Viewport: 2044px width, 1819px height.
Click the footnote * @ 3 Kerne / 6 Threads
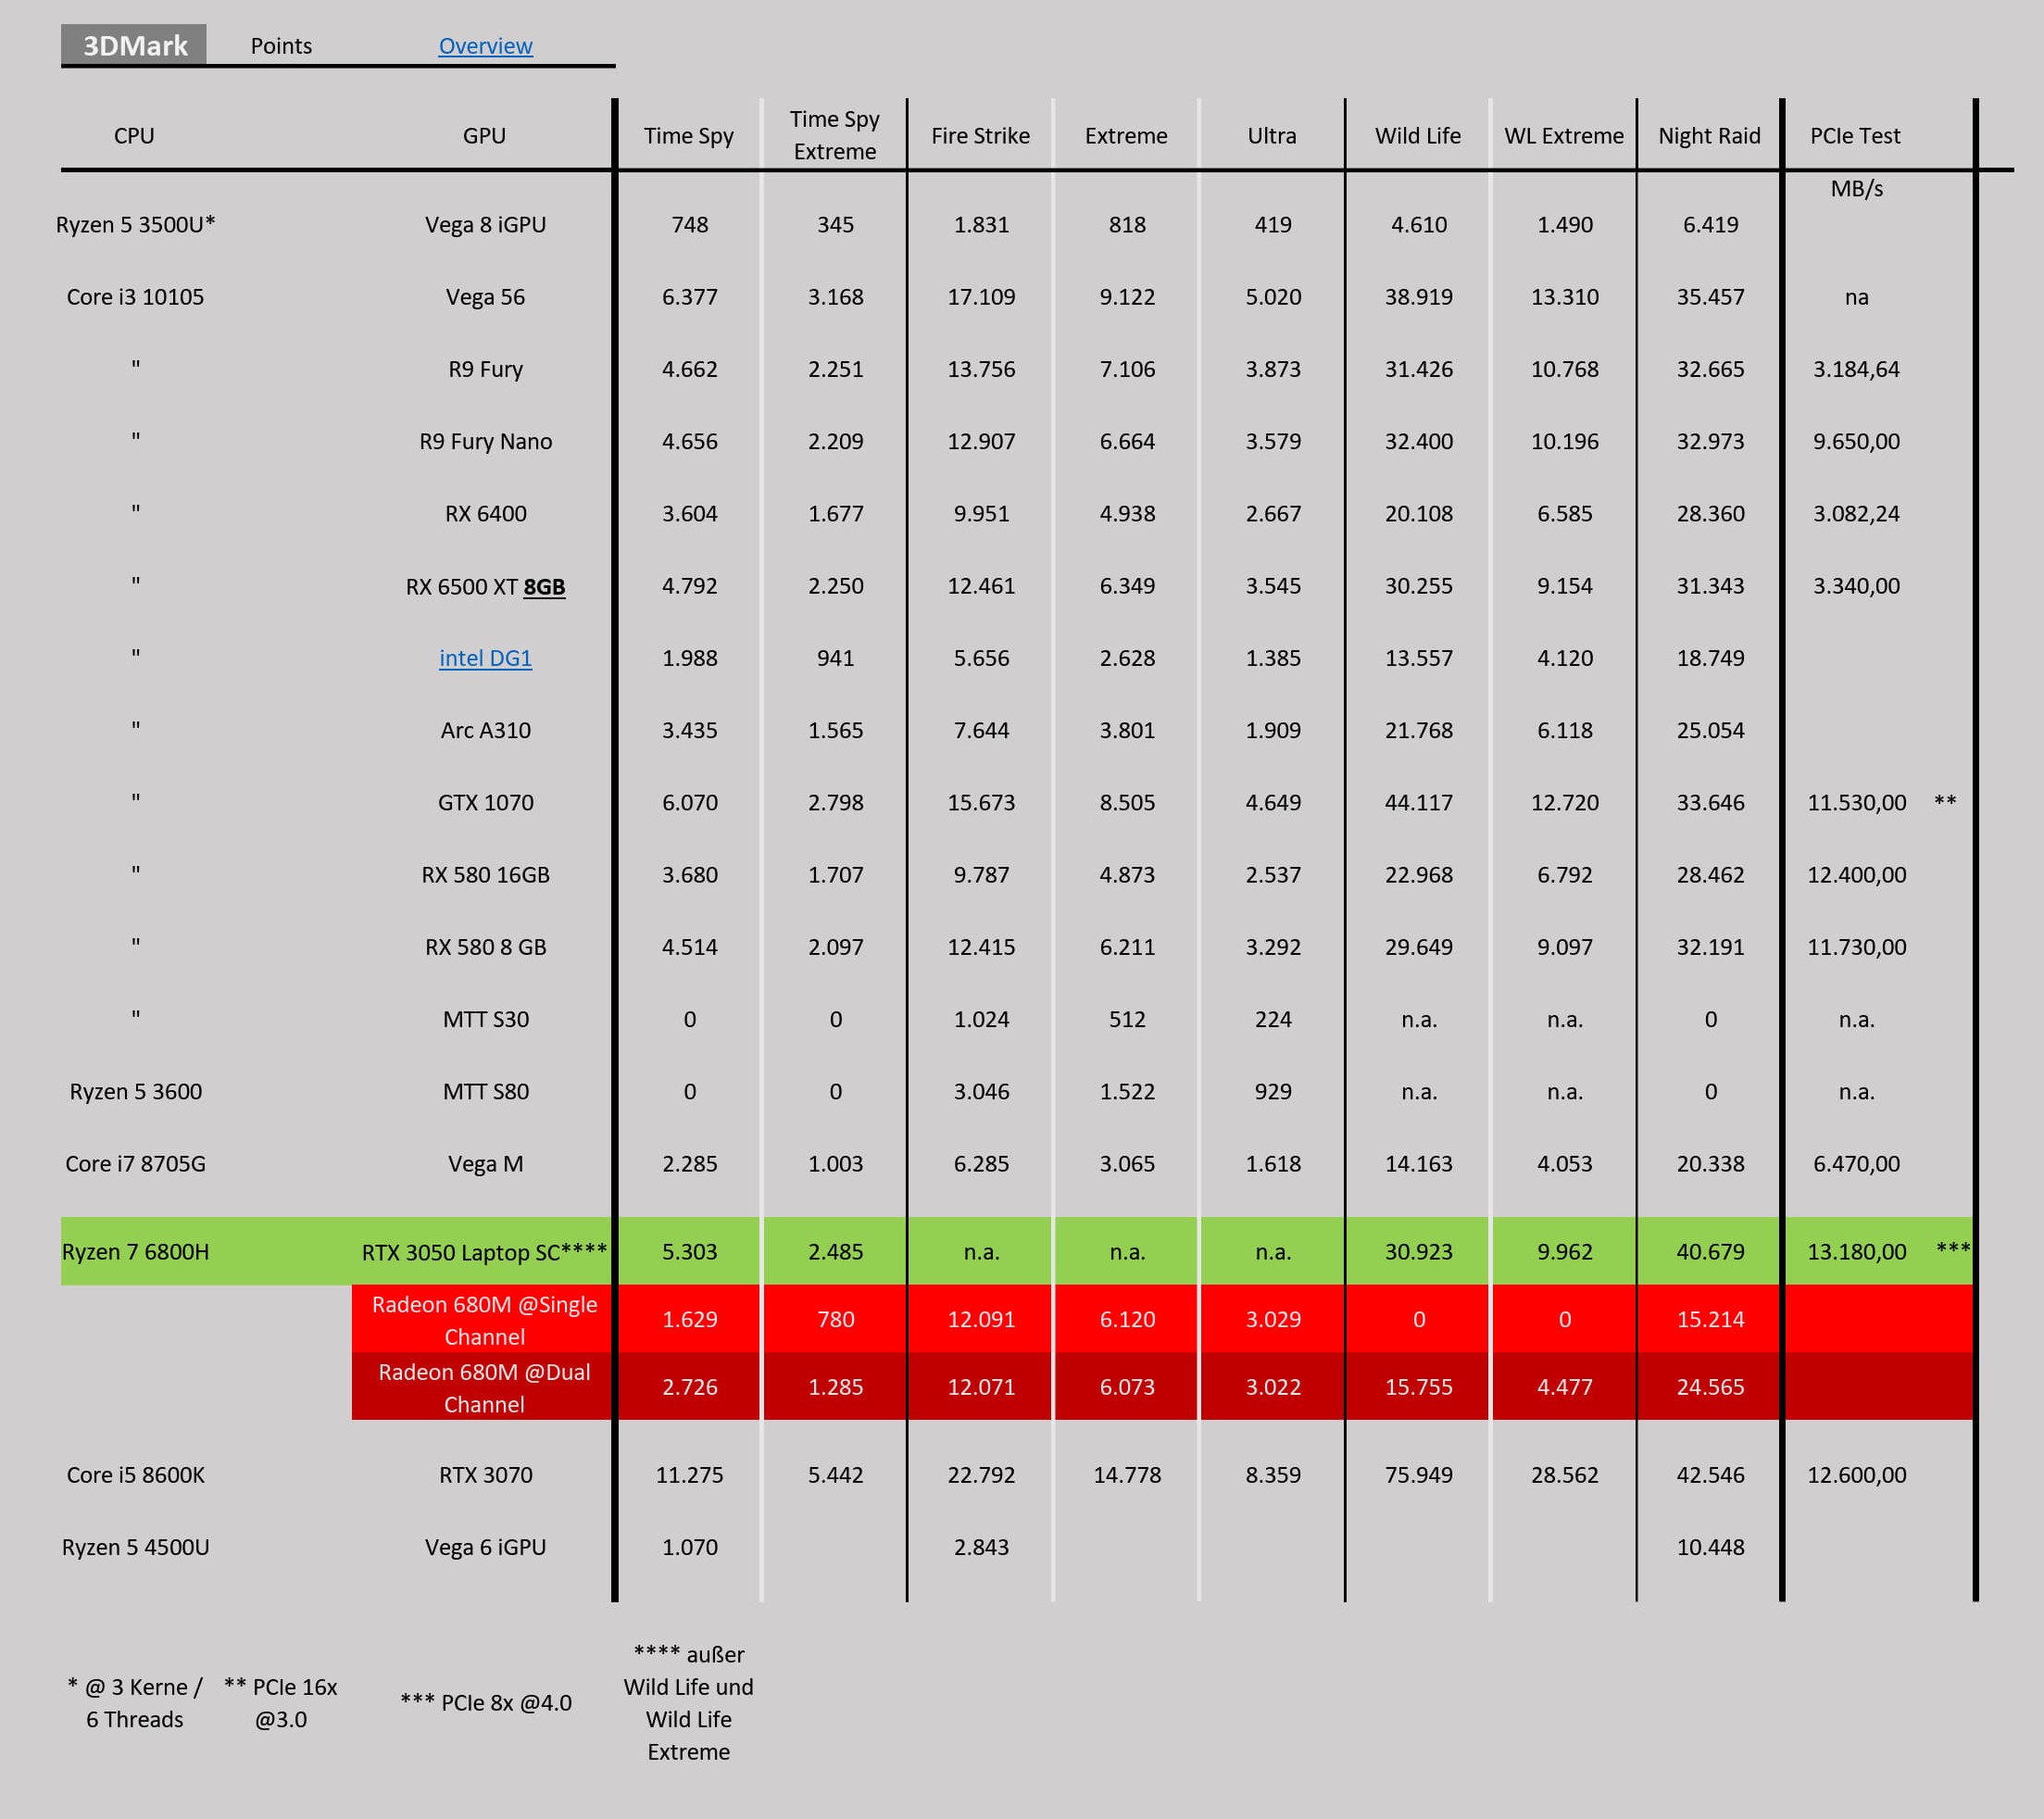pyautogui.click(x=135, y=1703)
